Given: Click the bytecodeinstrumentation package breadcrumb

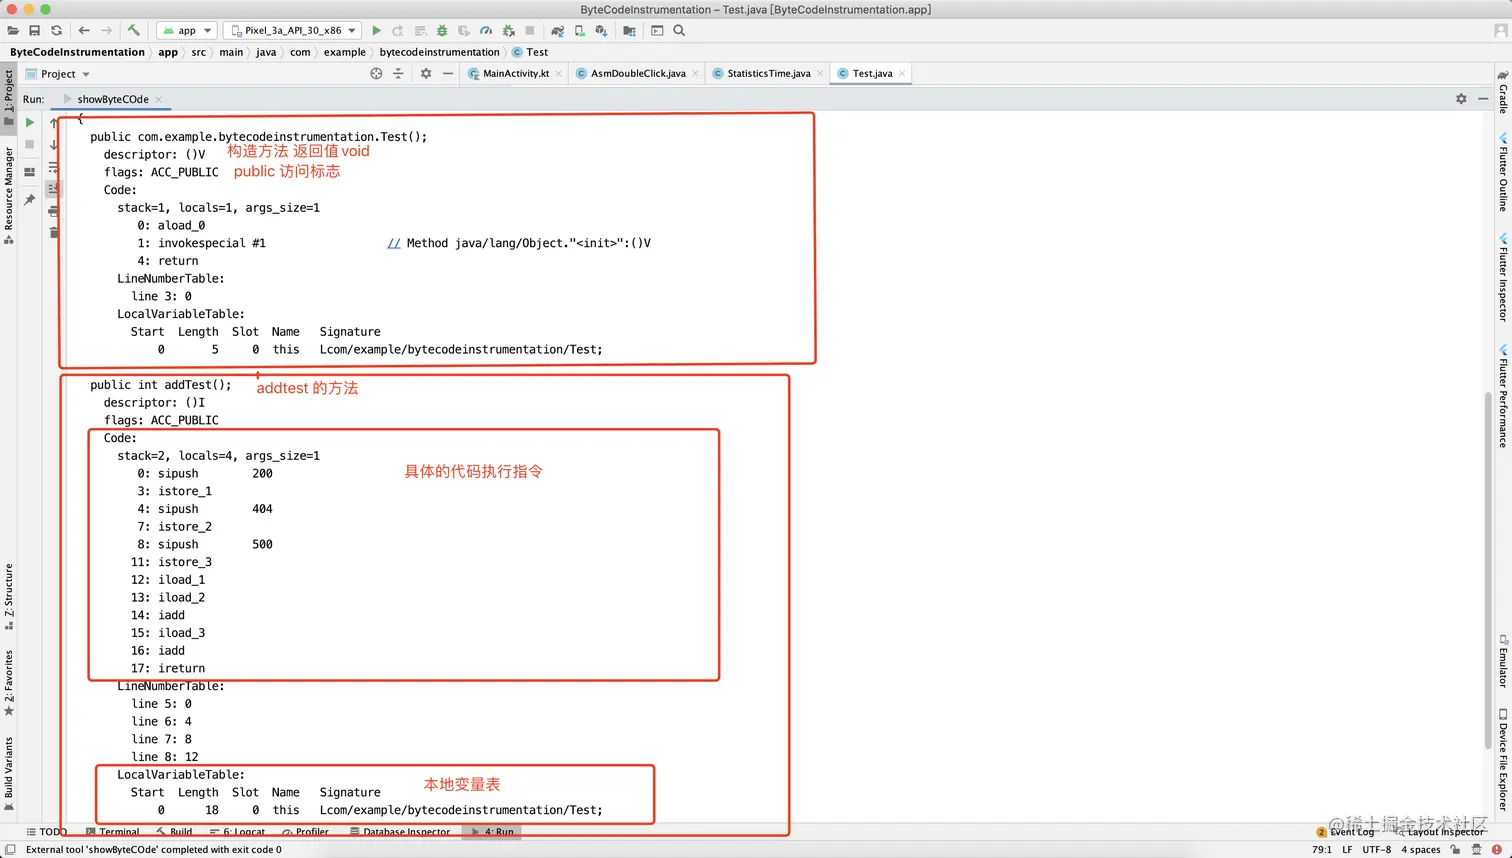Looking at the screenshot, I should point(439,52).
